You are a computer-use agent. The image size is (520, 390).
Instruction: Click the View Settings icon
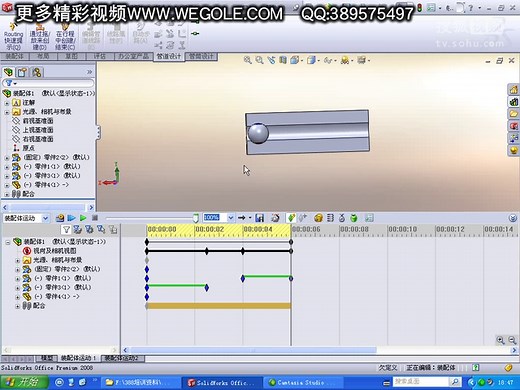point(362,60)
